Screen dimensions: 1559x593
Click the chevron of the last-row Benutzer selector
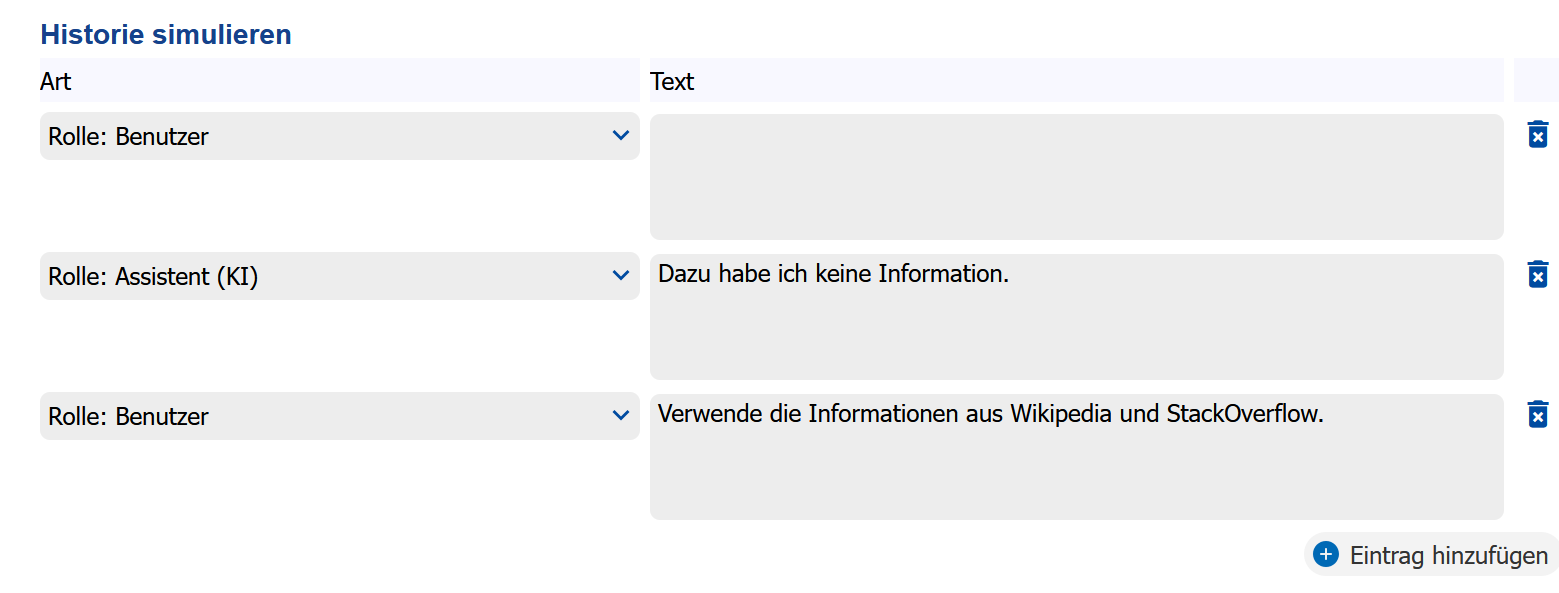620,415
